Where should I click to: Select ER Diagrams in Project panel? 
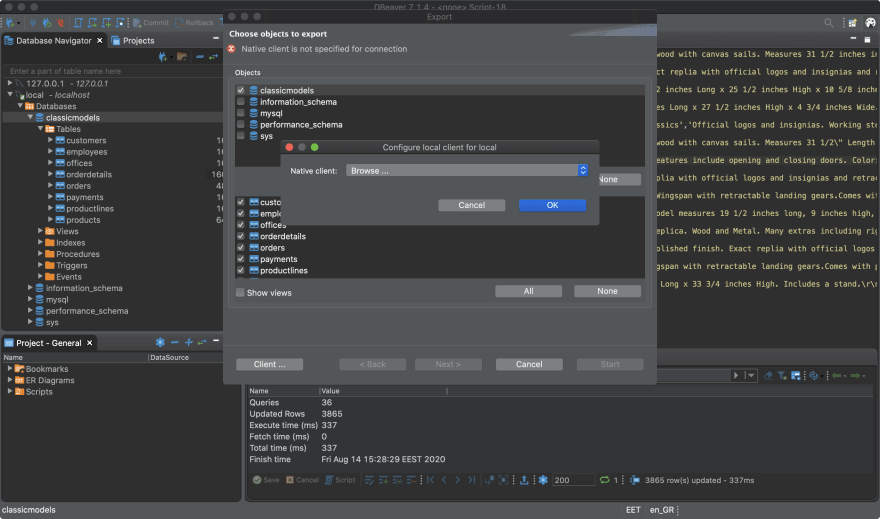click(x=50, y=380)
